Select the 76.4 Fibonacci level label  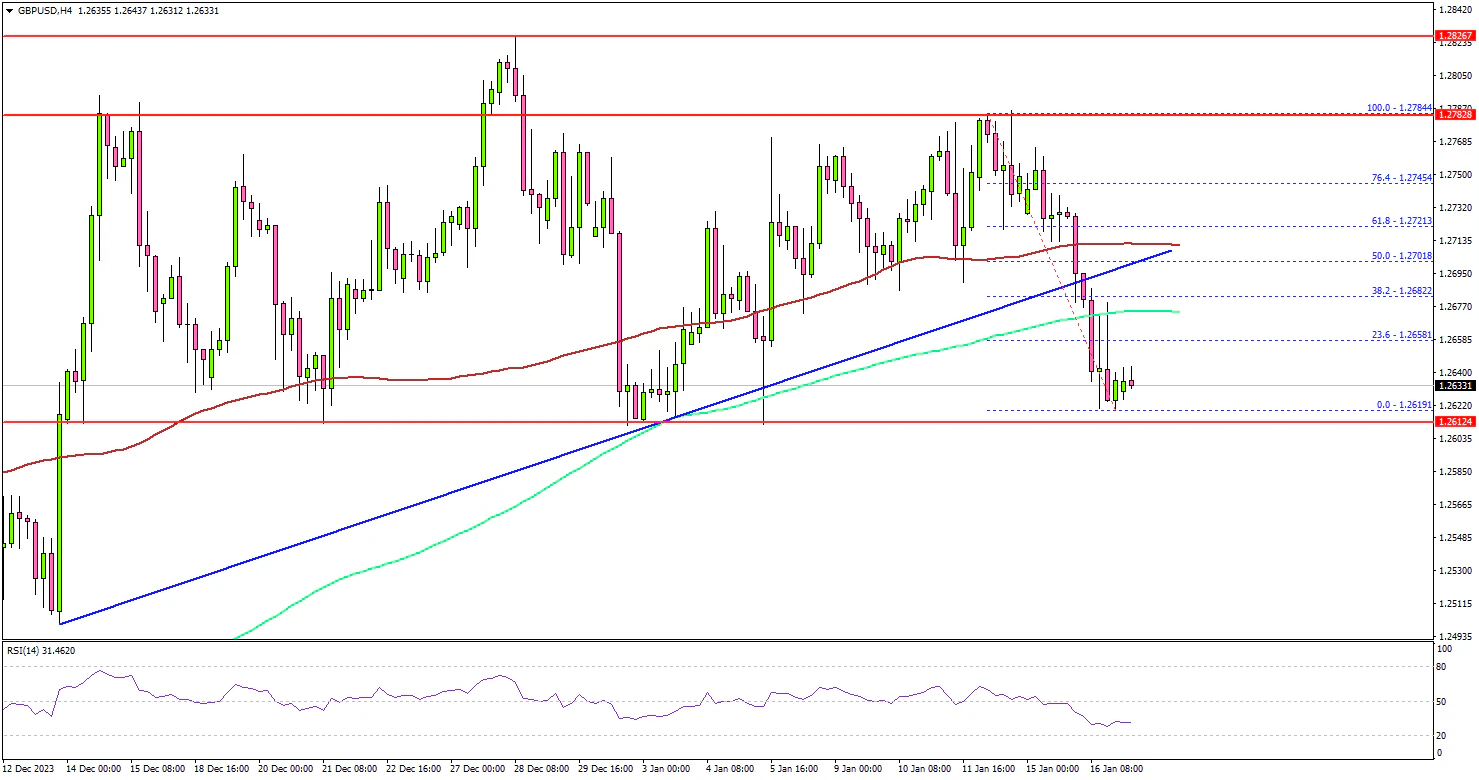(x=1401, y=177)
